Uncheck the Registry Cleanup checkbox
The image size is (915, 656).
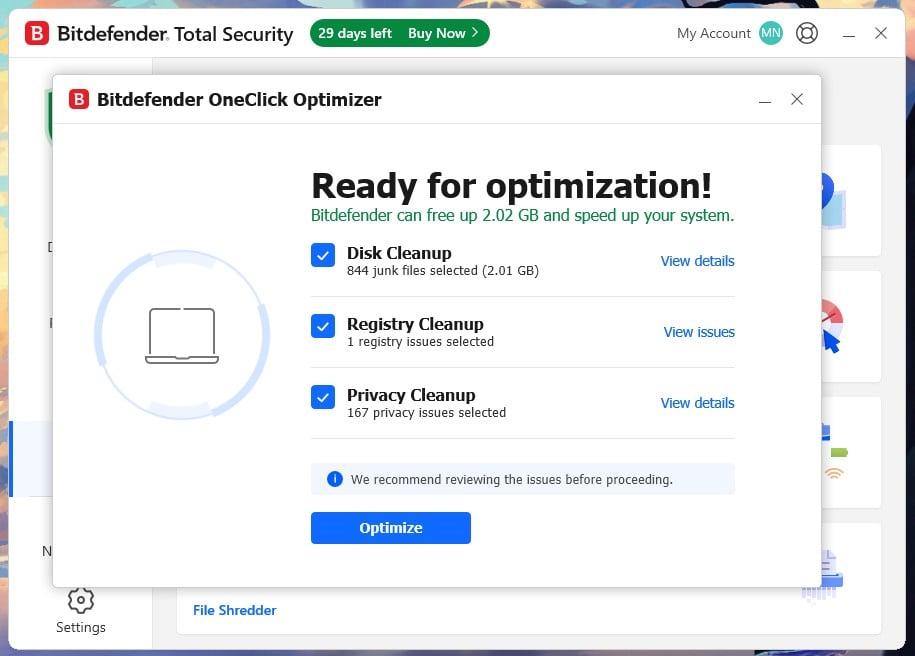(x=323, y=326)
